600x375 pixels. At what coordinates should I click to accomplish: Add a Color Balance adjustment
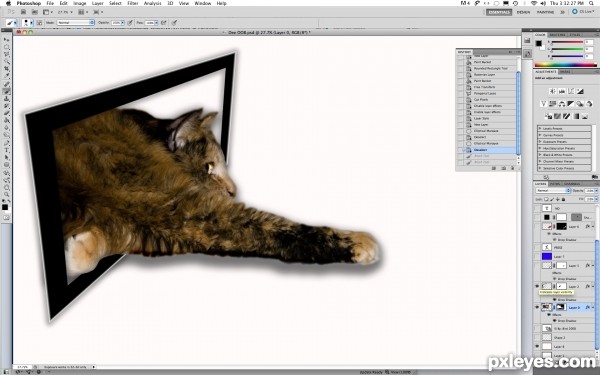pyautogui.click(x=562, y=104)
